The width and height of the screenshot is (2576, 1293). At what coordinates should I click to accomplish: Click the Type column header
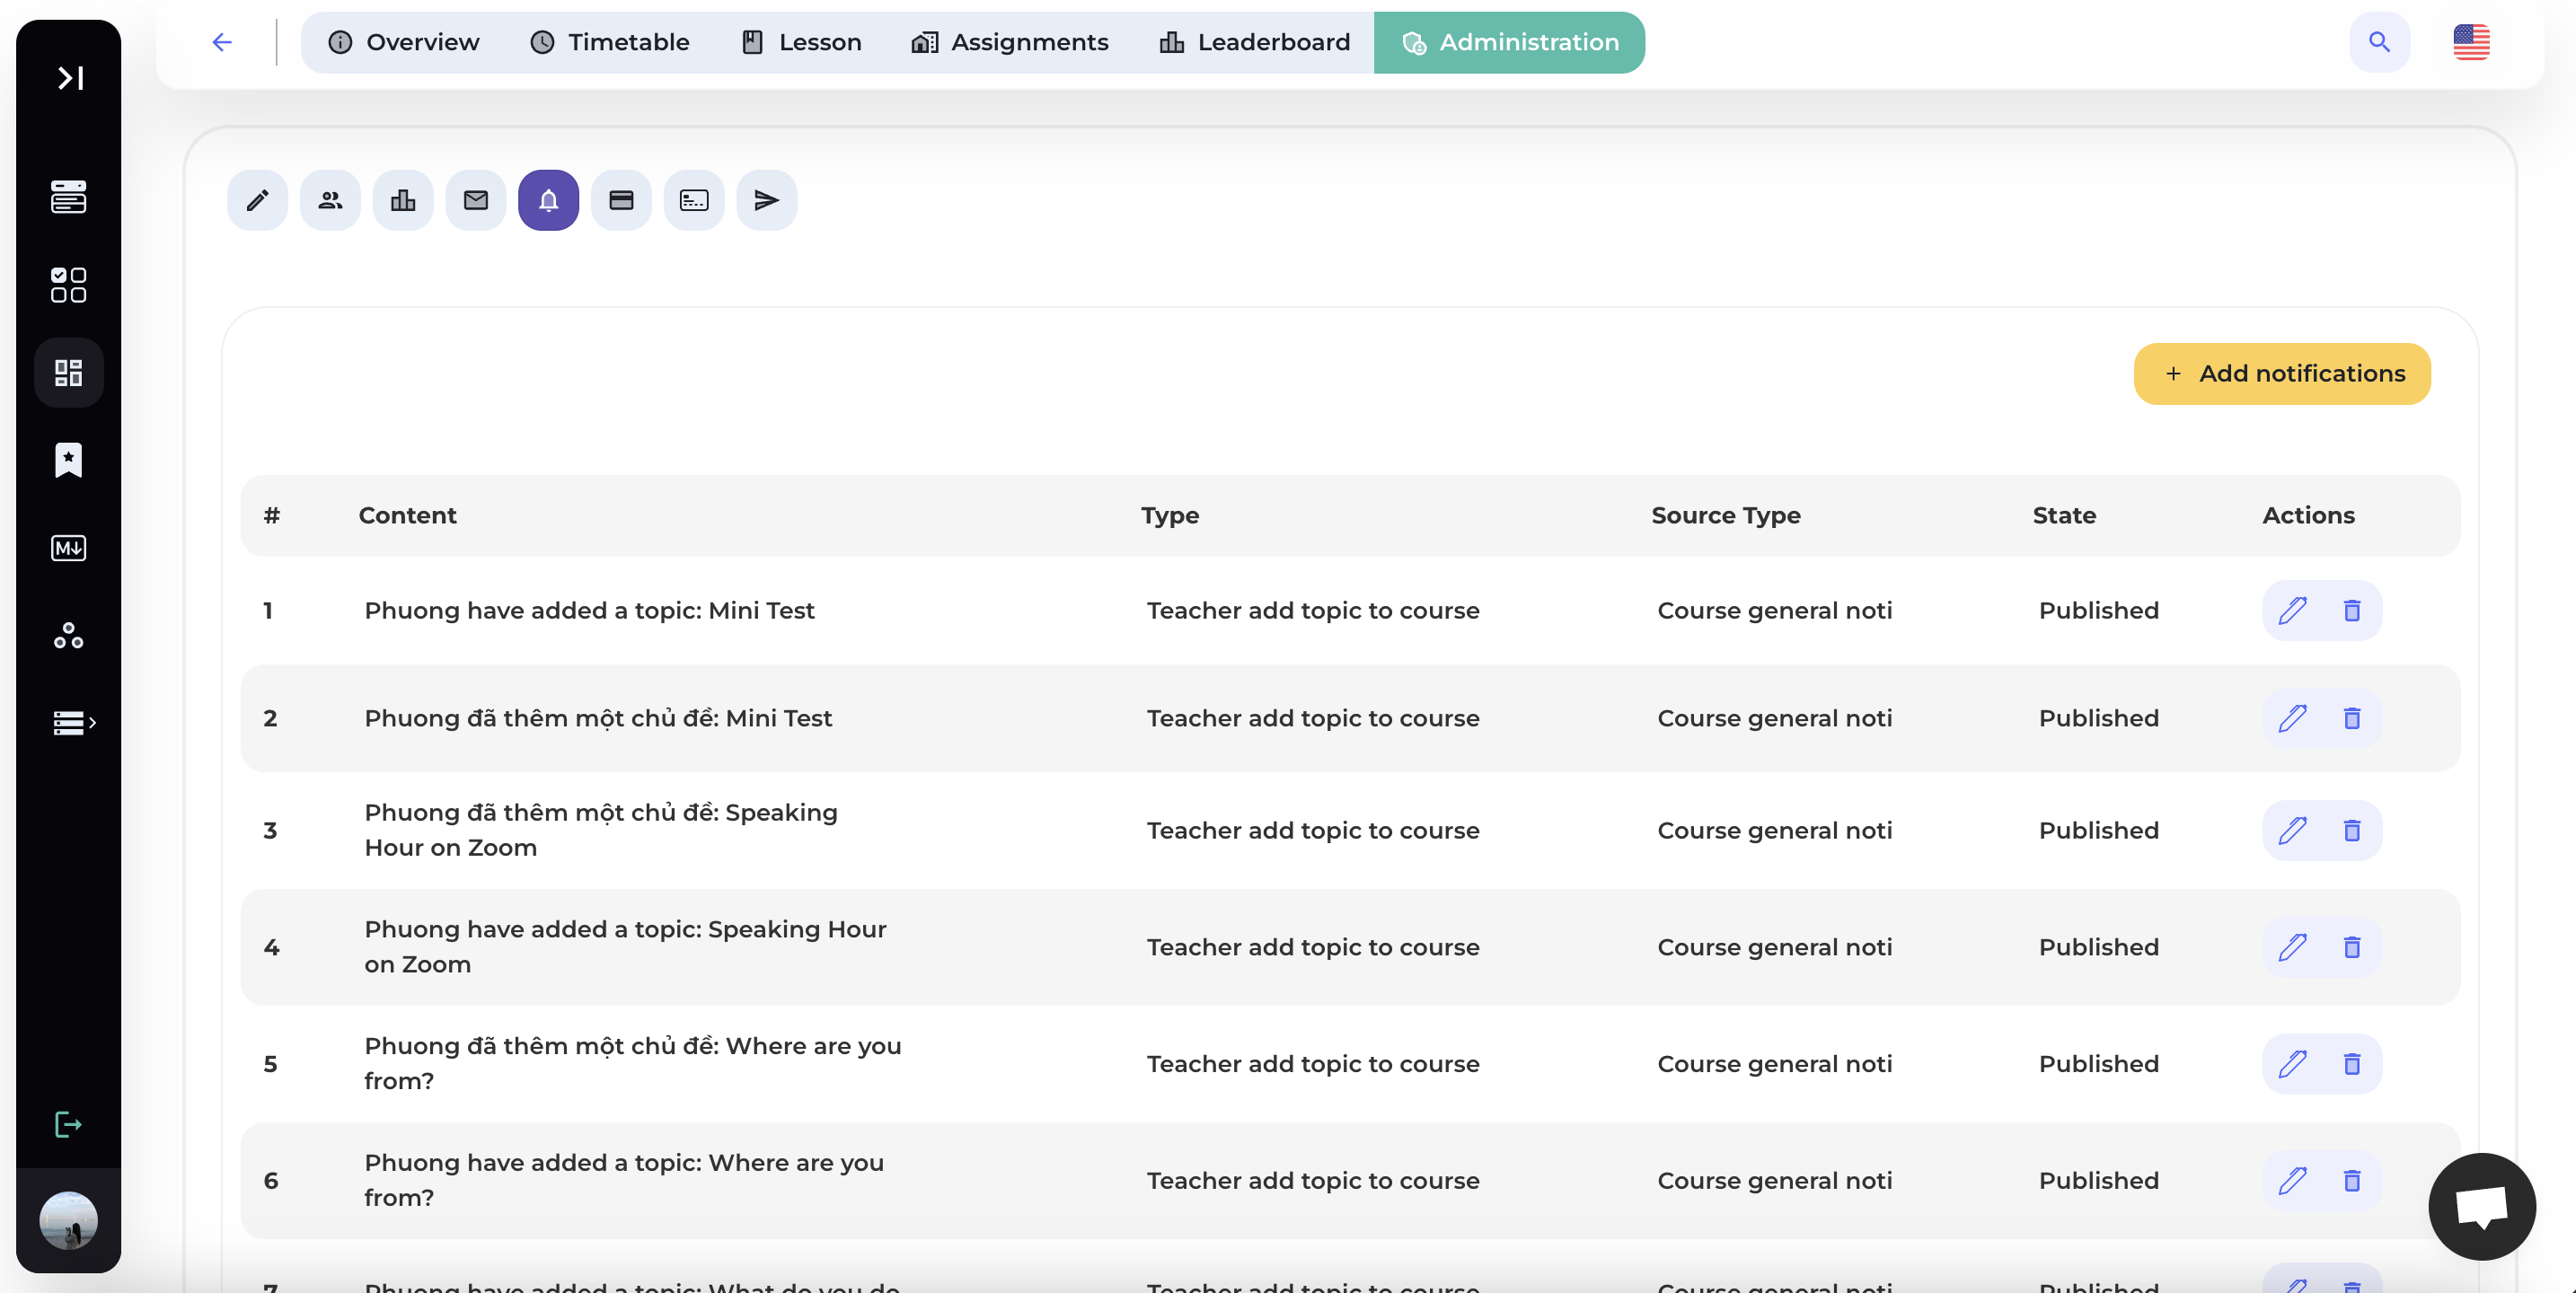pyautogui.click(x=1170, y=515)
